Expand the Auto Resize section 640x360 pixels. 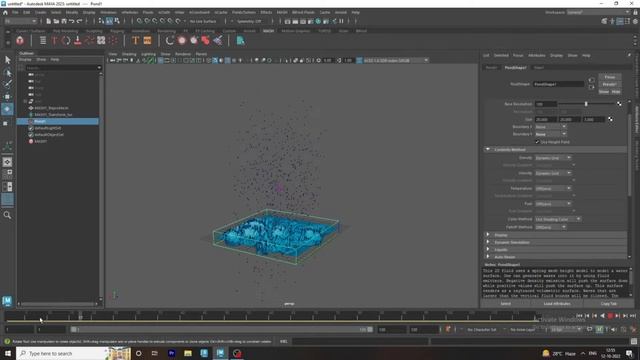coord(488,257)
